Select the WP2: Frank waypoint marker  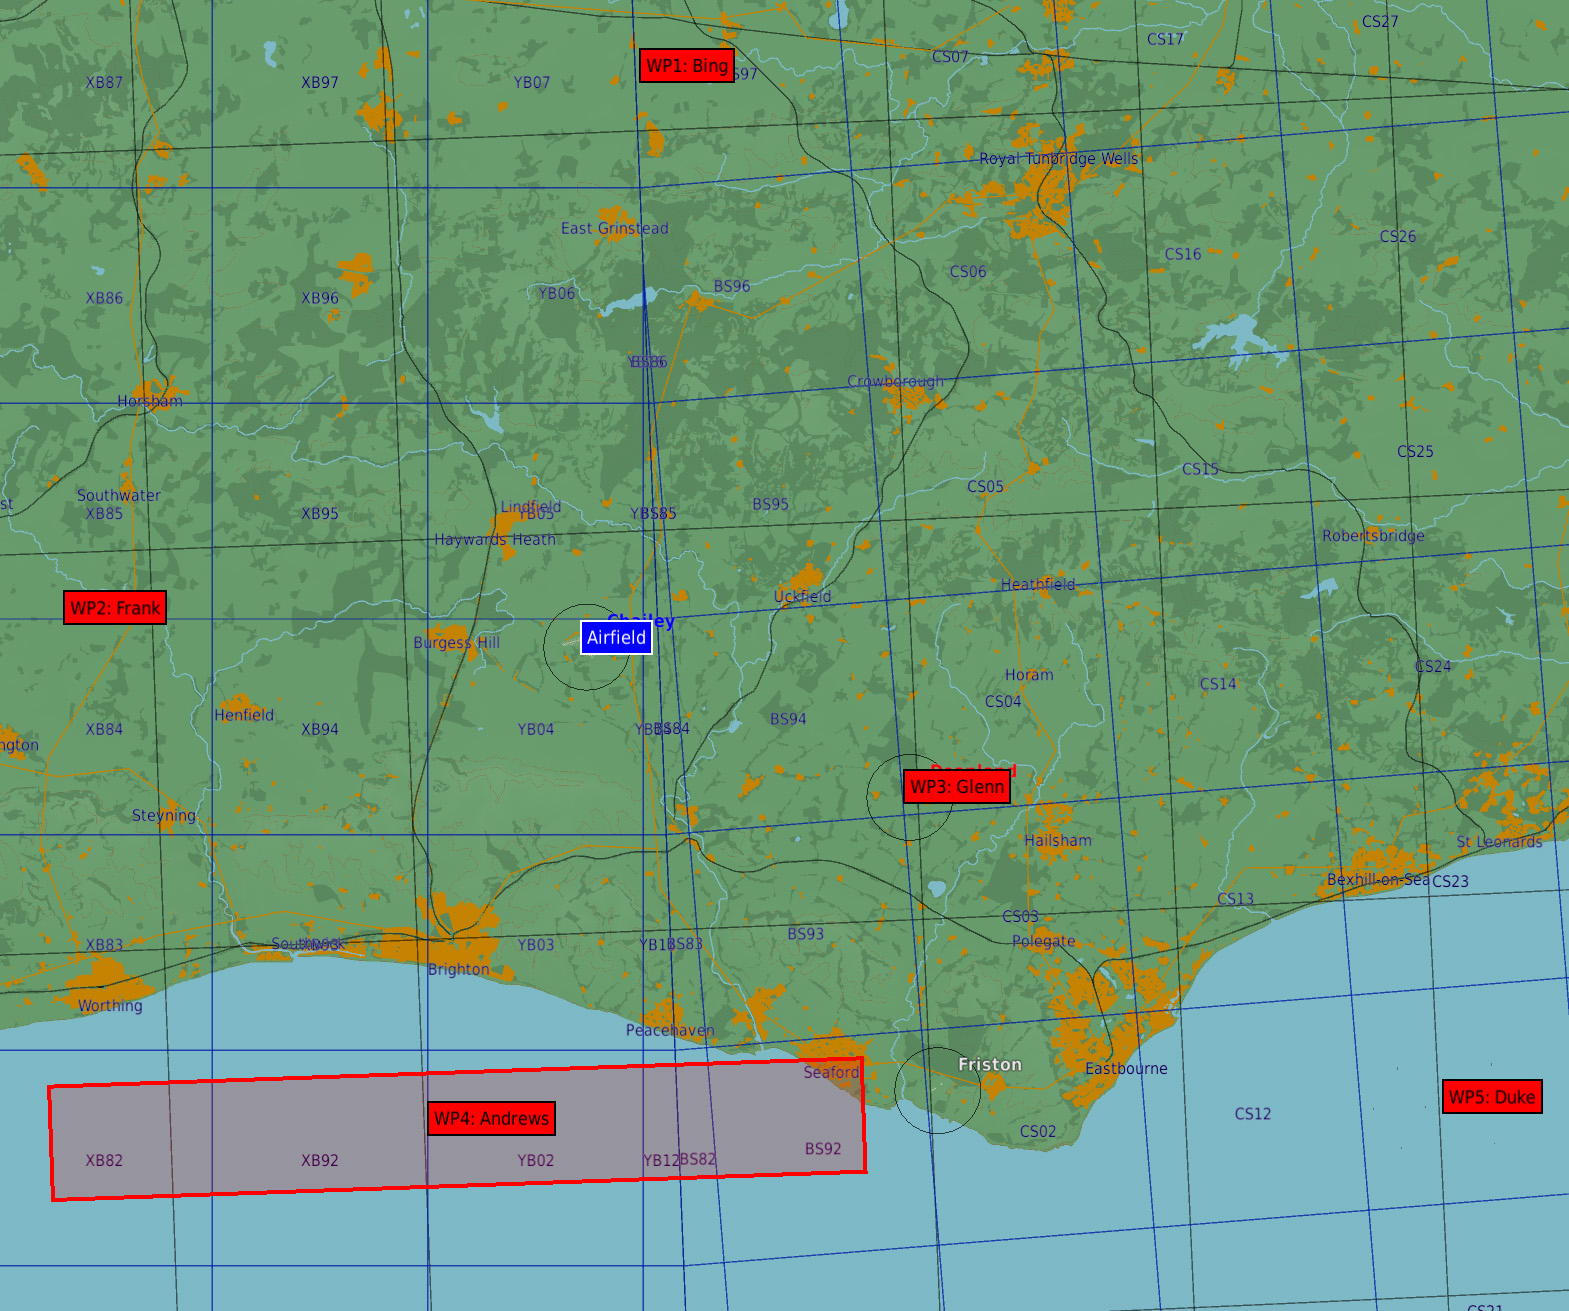(x=115, y=608)
